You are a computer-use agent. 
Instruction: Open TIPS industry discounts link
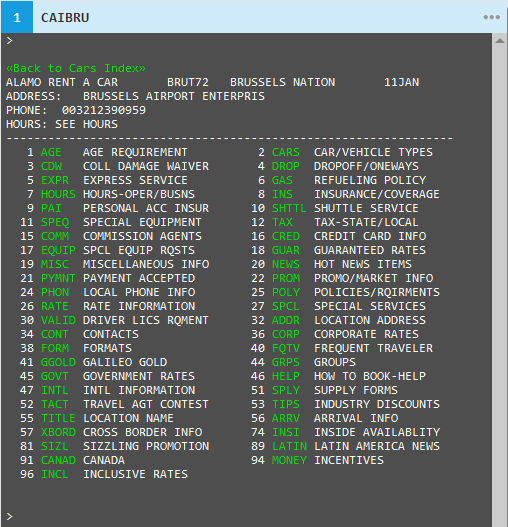pos(285,404)
